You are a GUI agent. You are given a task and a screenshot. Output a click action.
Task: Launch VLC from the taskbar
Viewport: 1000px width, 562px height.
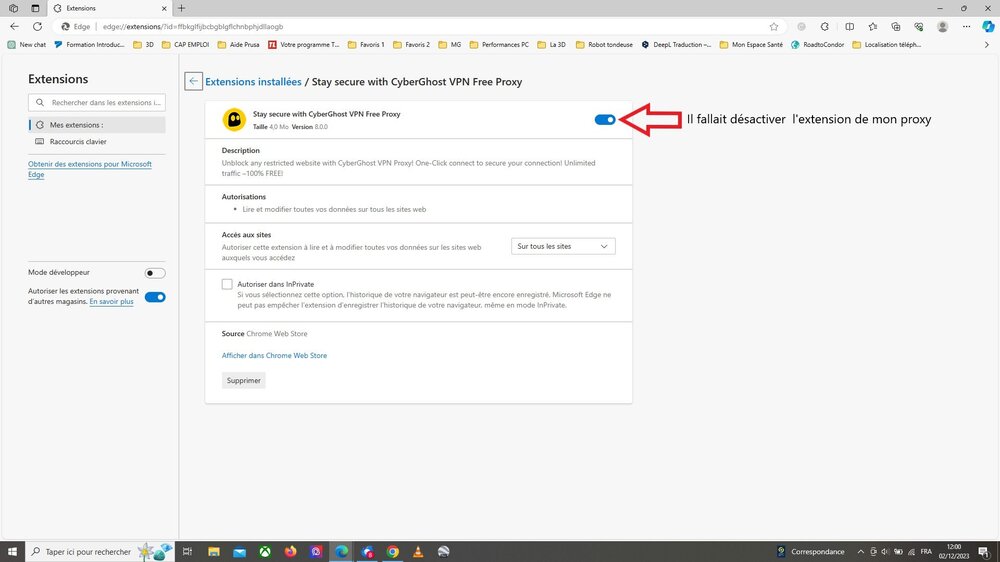418,551
